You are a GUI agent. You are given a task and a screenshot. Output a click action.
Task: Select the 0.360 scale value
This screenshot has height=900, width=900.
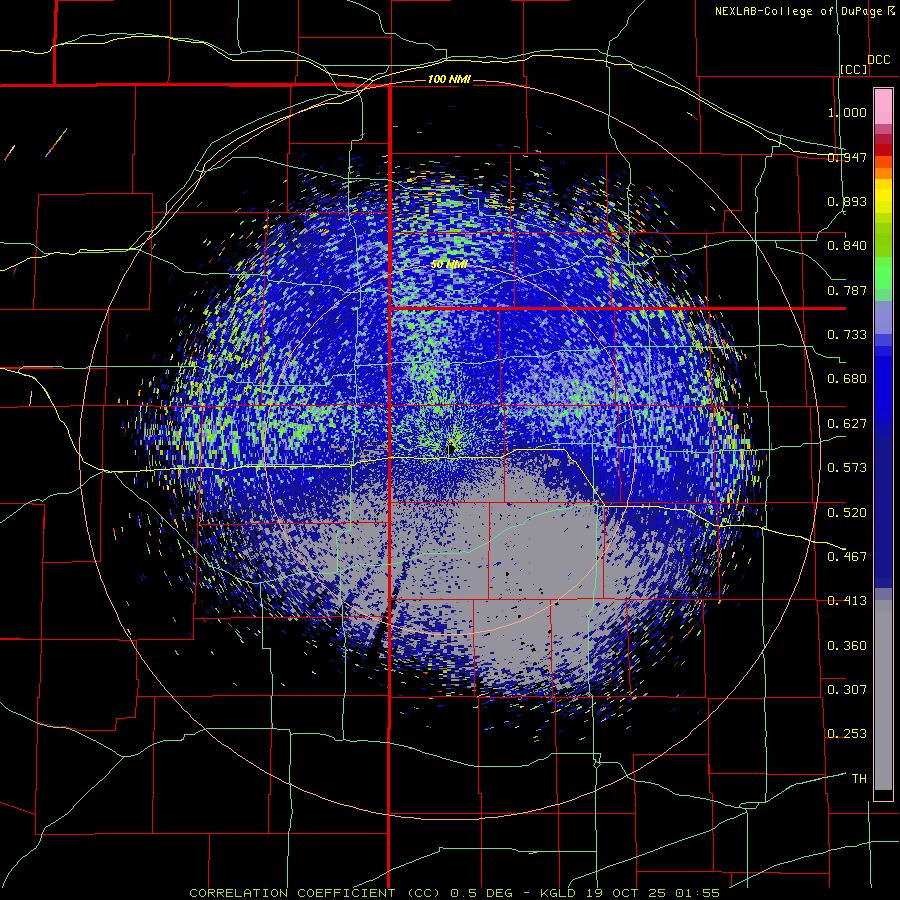[847, 646]
